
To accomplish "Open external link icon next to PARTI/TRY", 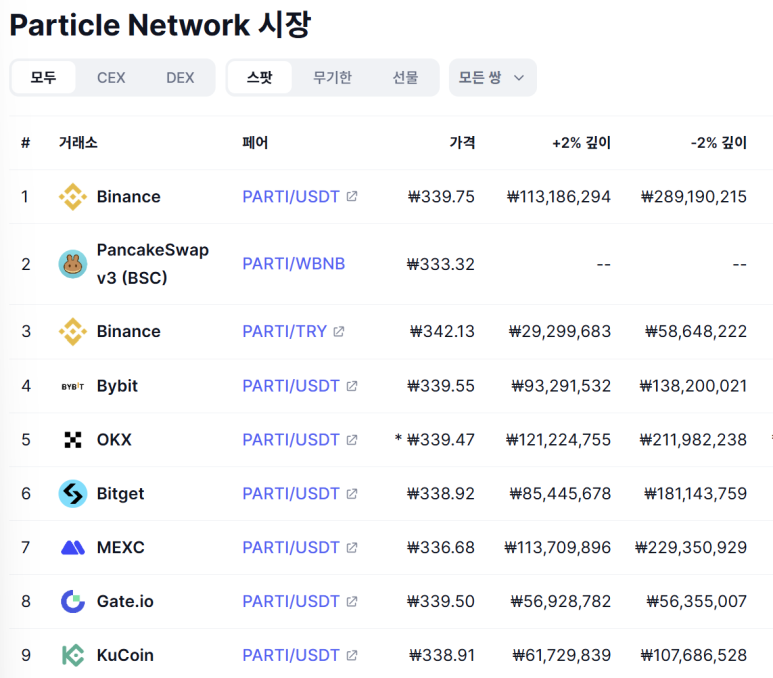I will coord(339,331).
